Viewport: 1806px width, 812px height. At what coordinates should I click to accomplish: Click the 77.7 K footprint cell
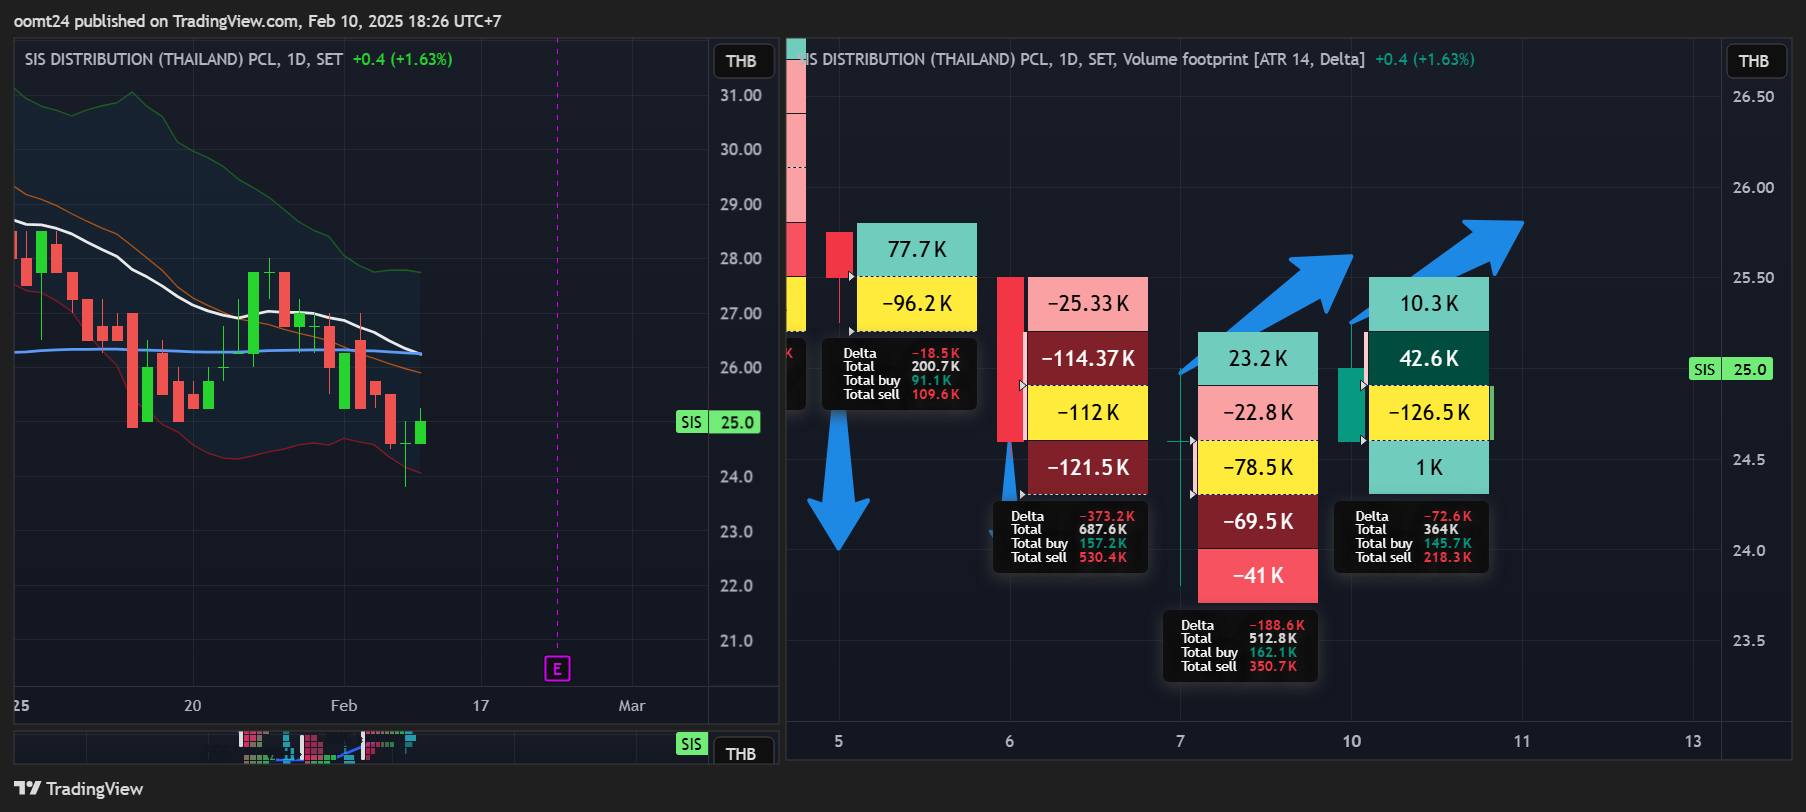point(917,249)
